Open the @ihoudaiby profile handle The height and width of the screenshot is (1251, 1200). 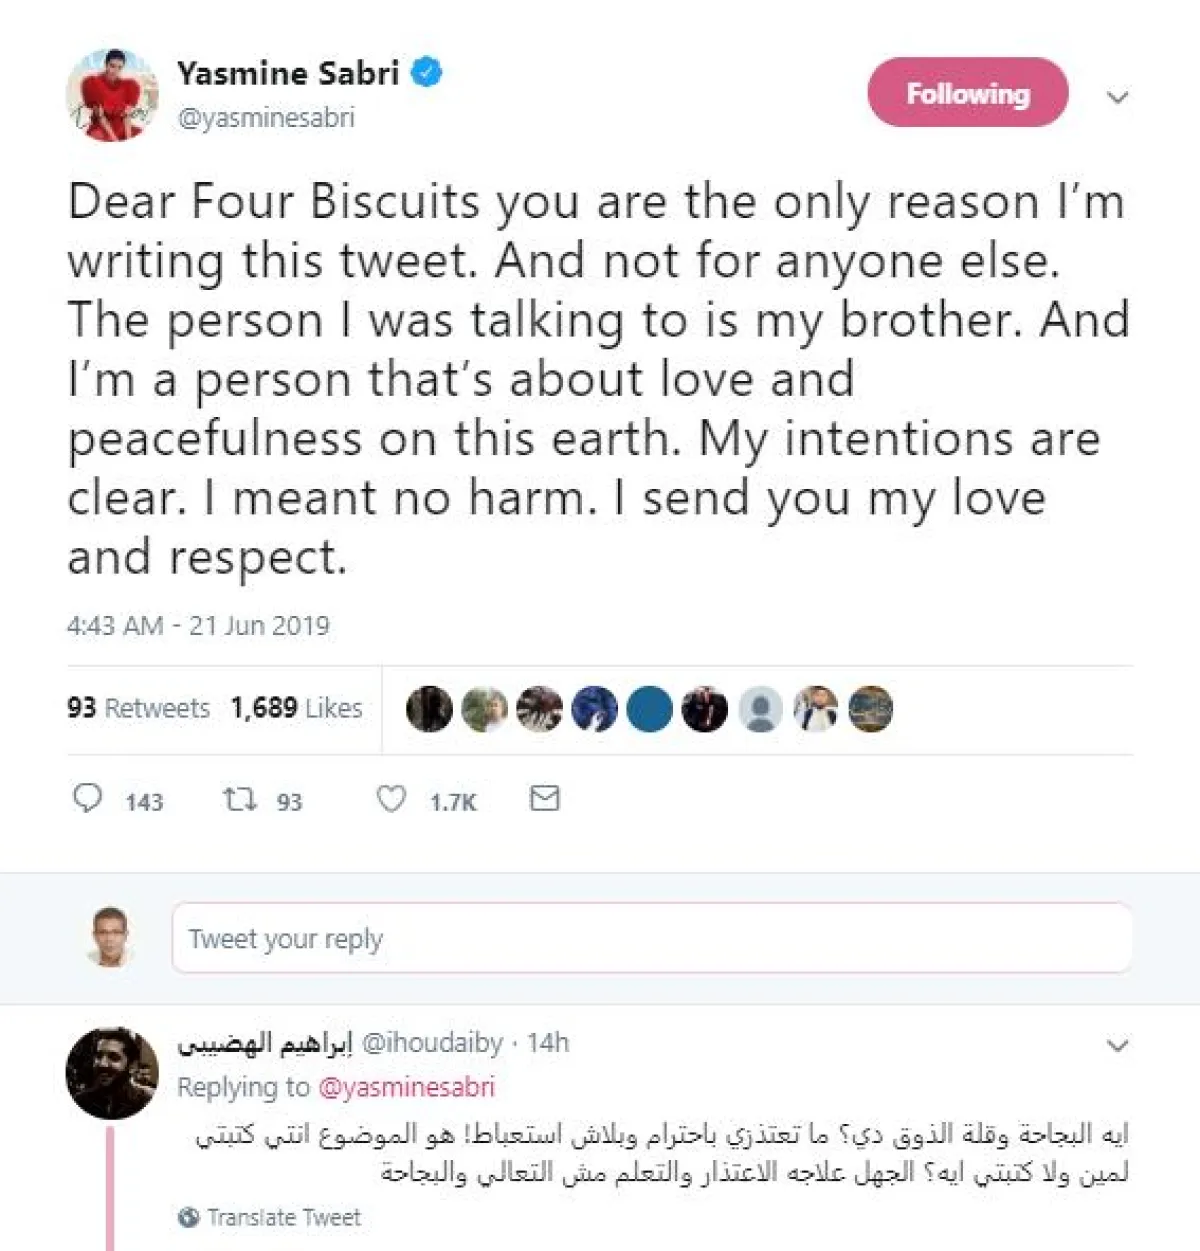pos(432,1043)
